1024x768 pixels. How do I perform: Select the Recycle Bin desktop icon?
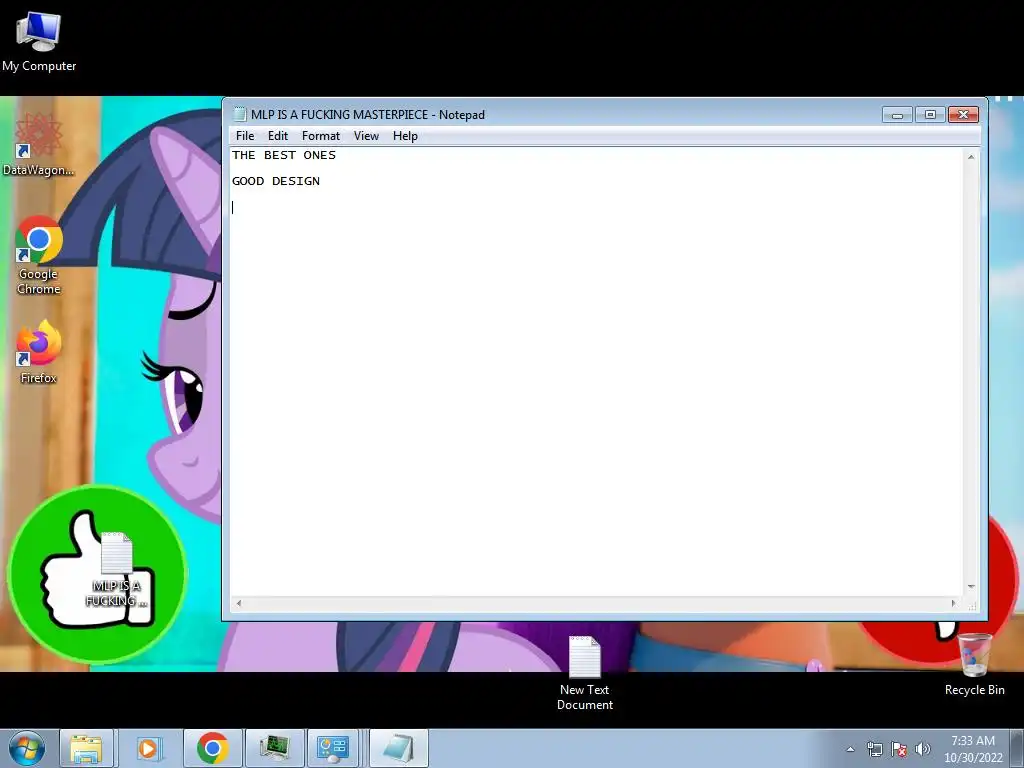[x=974, y=665]
